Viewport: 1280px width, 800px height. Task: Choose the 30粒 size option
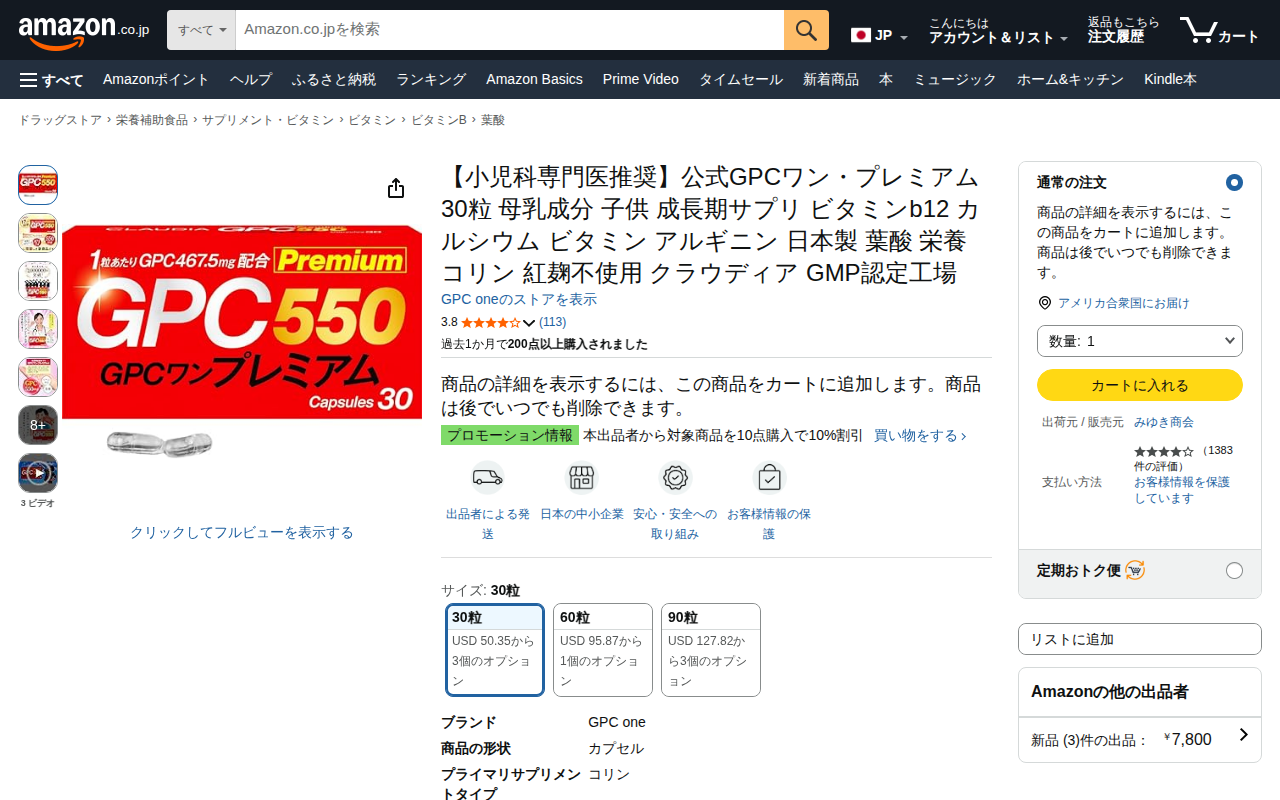click(495, 650)
